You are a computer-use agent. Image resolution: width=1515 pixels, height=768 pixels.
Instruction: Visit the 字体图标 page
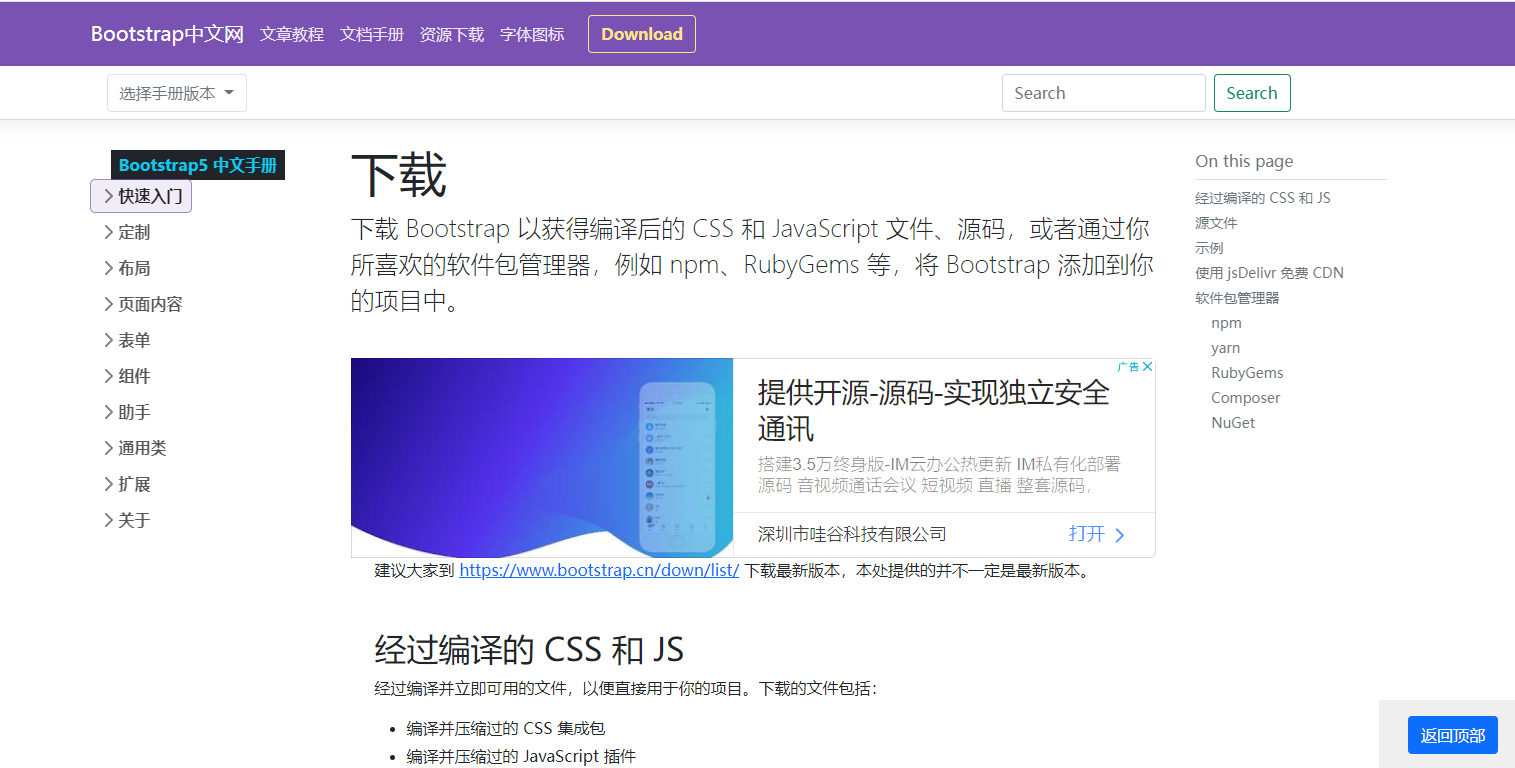coord(531,33)
